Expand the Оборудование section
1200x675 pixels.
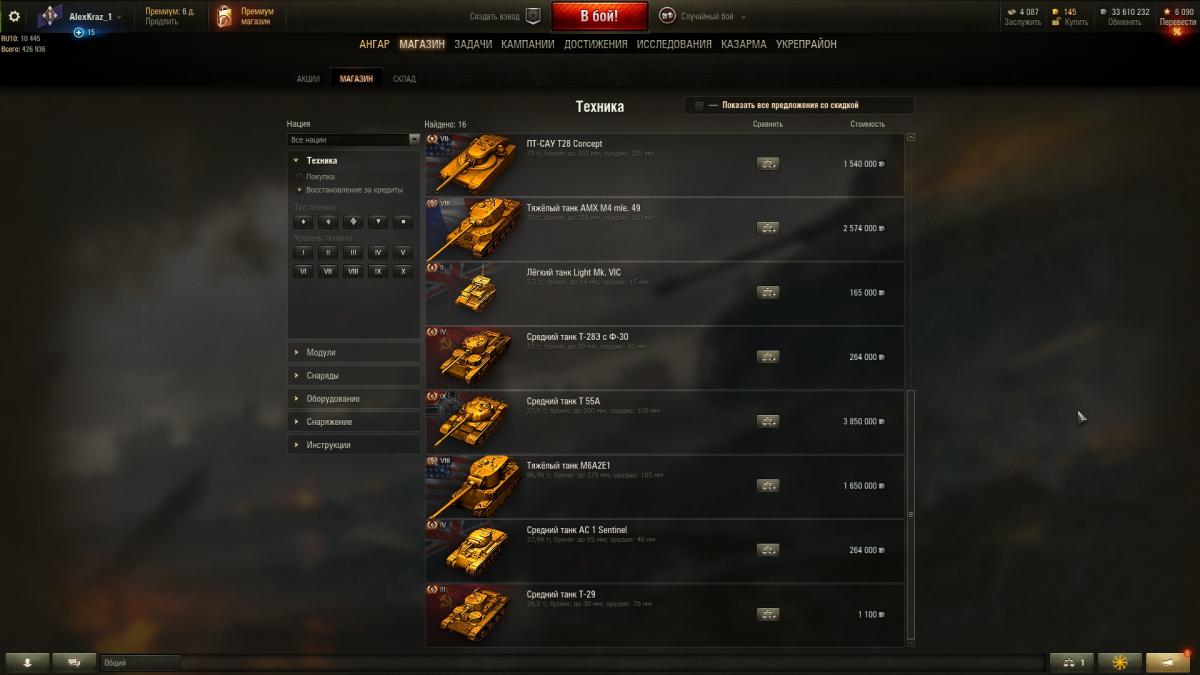click(x=354, y=399)
